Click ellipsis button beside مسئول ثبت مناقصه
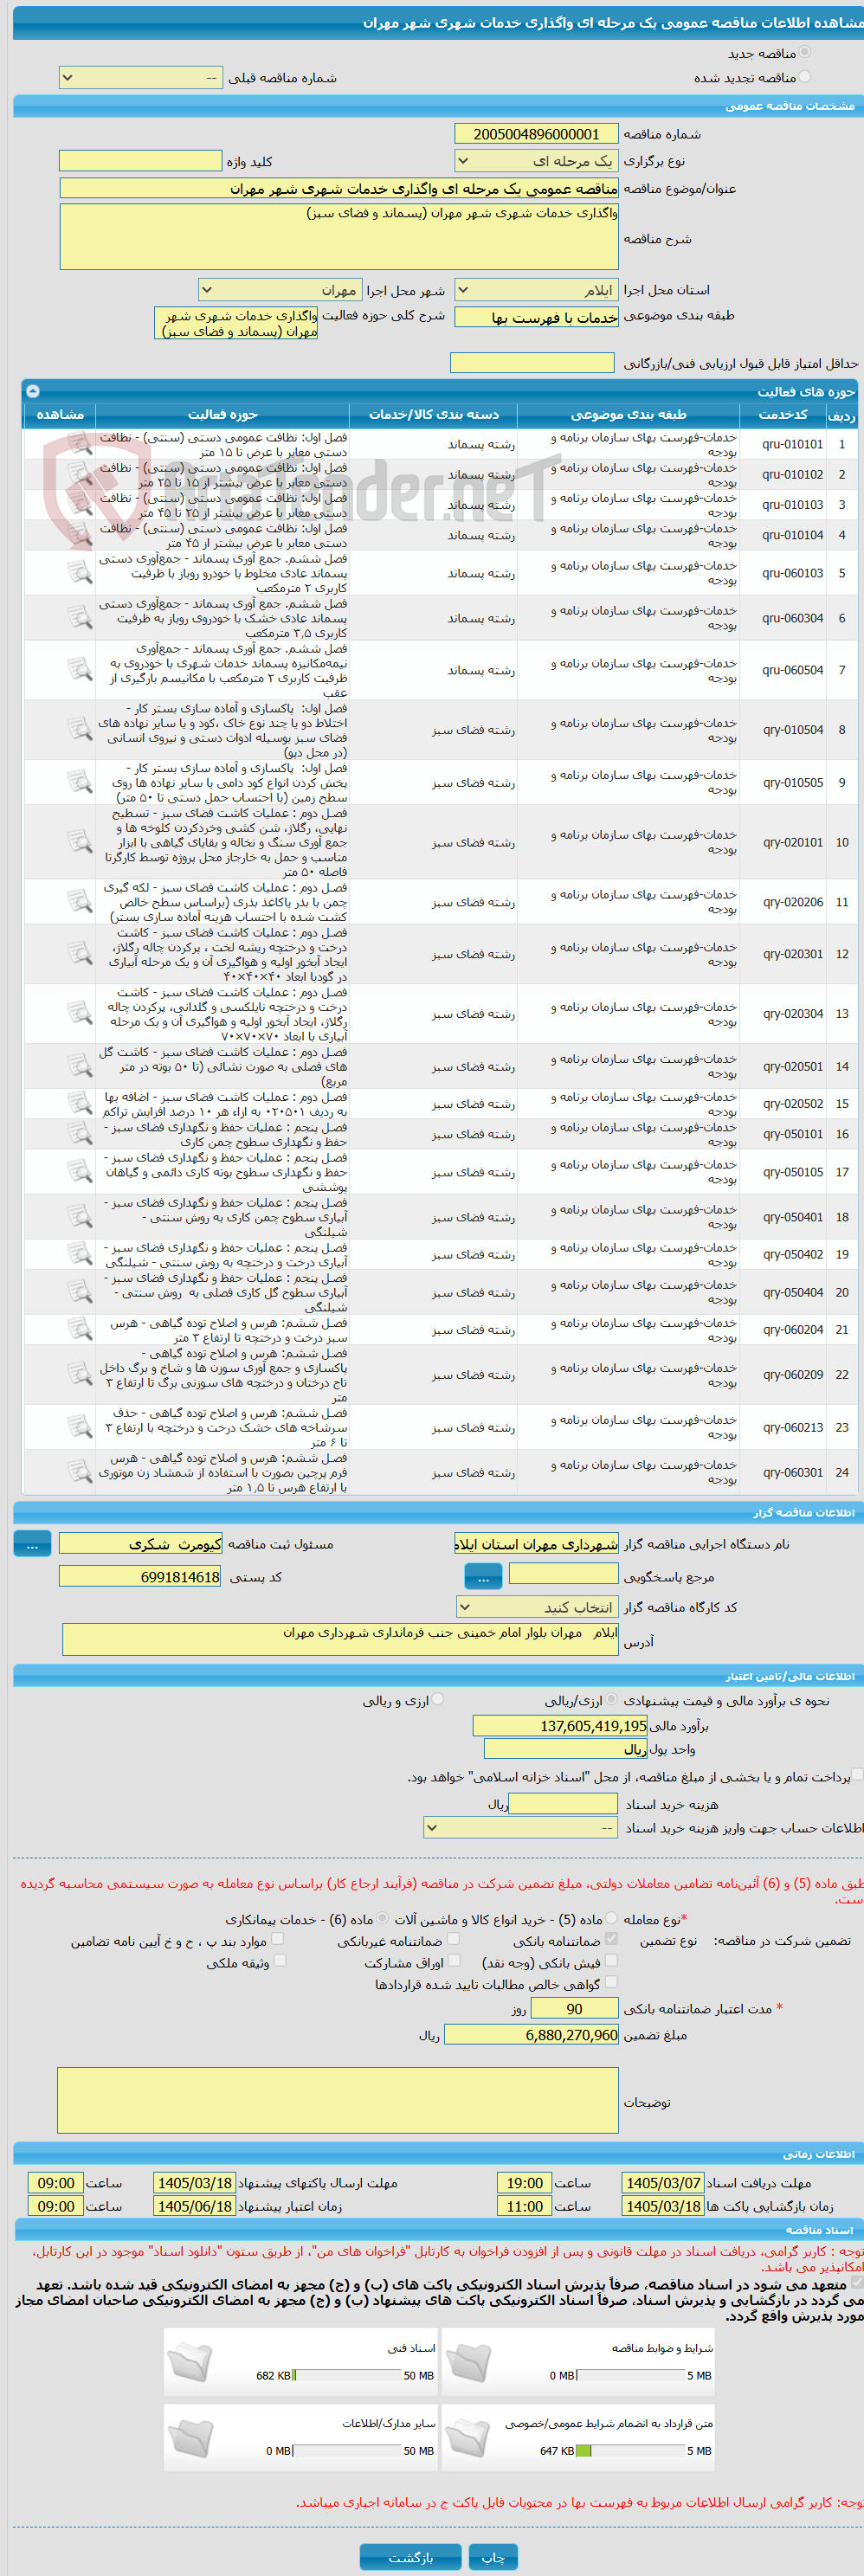Screen dimensions: 864x2576 [x=32, y=1544]
